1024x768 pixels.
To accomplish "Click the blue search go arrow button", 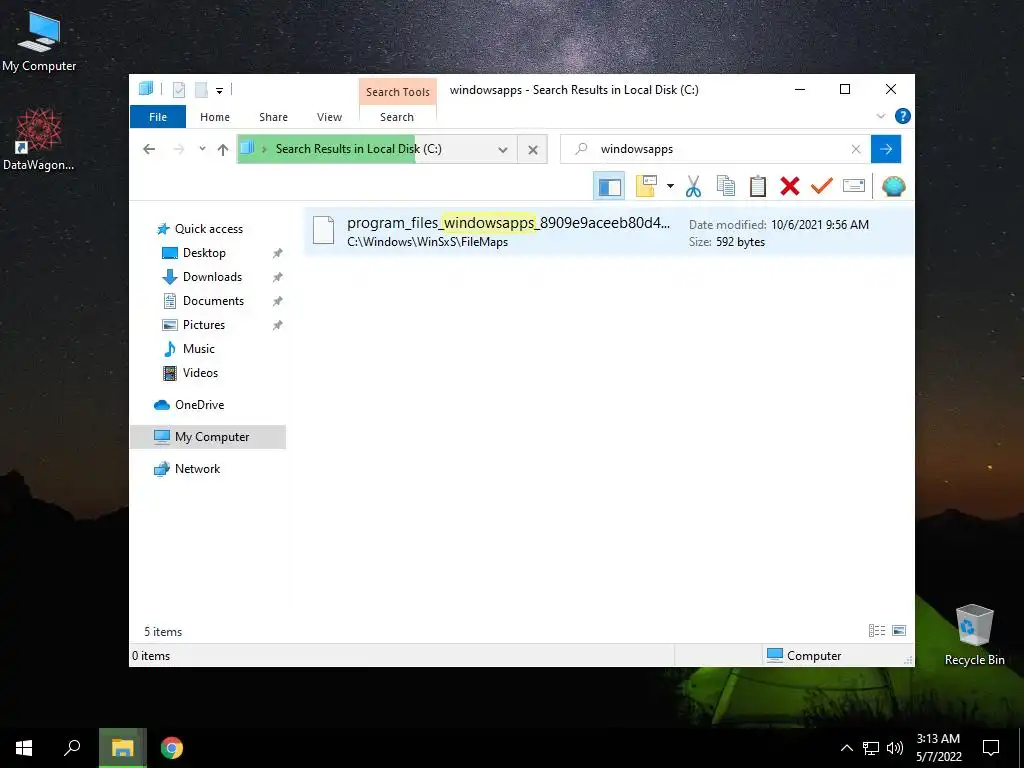I will (x=886, y=149).
